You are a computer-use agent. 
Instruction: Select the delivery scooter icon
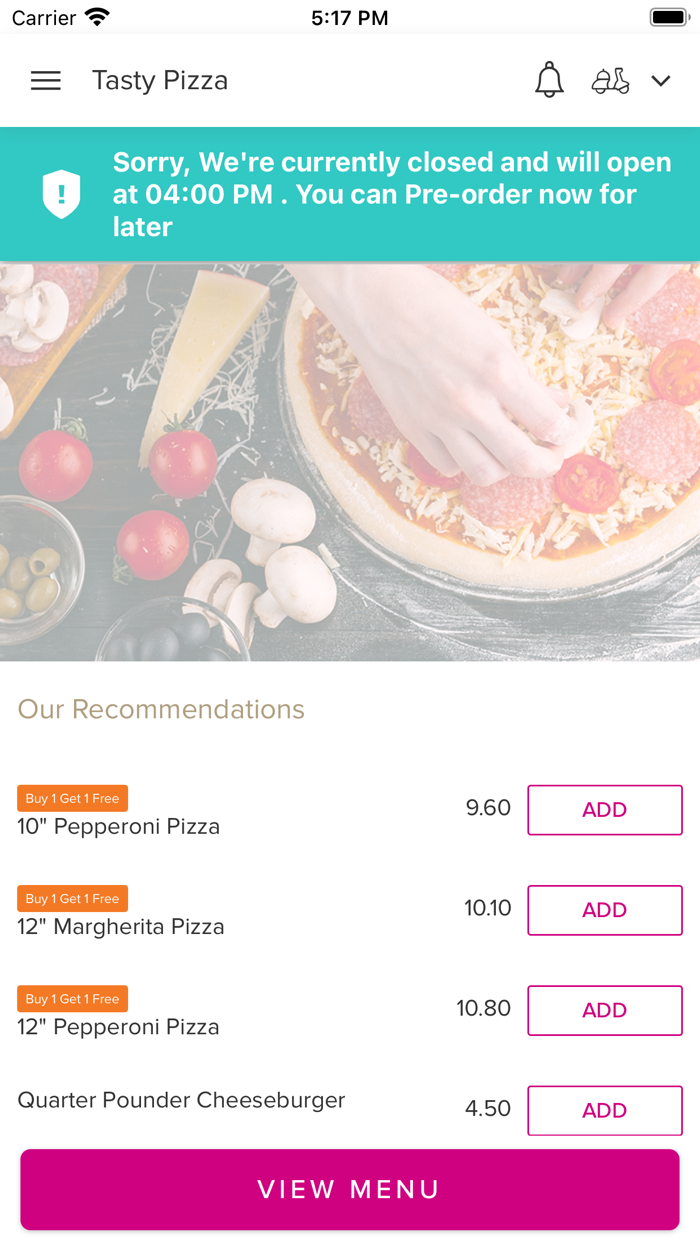tap(611, 80)
